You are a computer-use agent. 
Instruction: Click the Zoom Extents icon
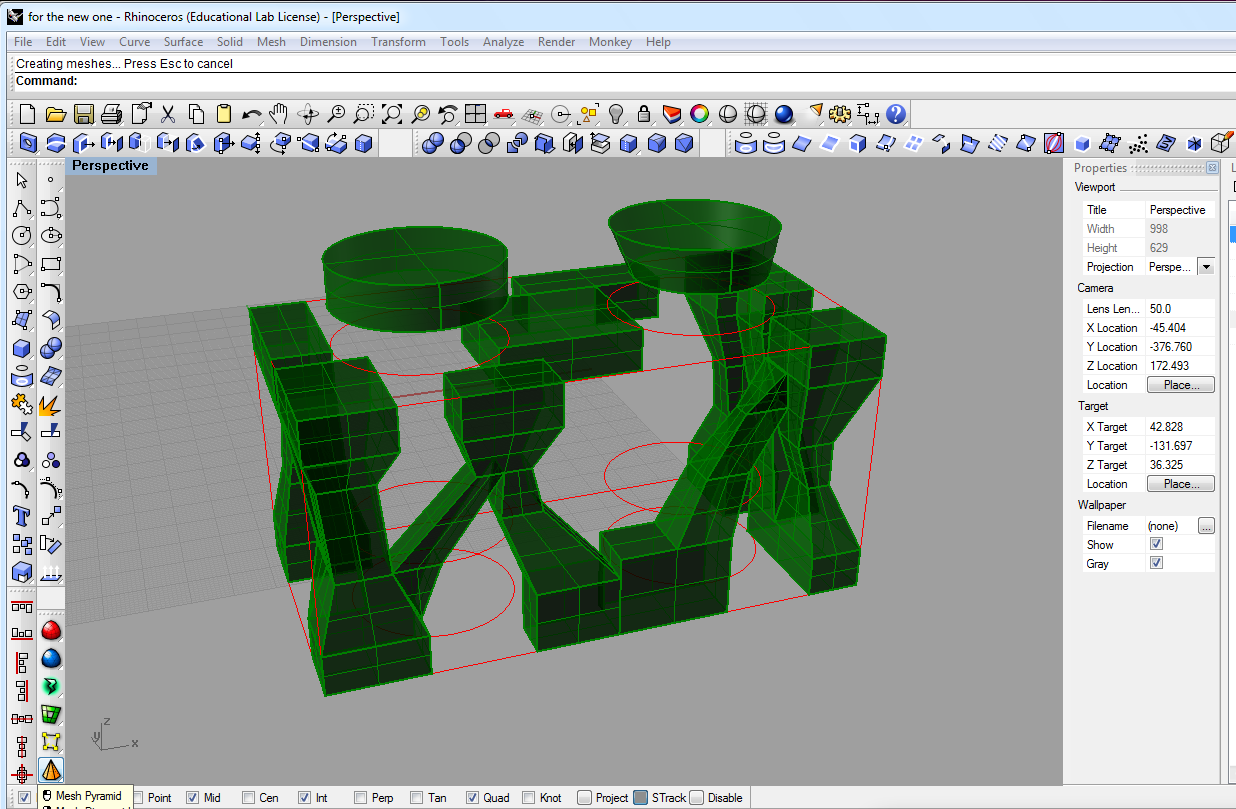(x=392, y=114)
